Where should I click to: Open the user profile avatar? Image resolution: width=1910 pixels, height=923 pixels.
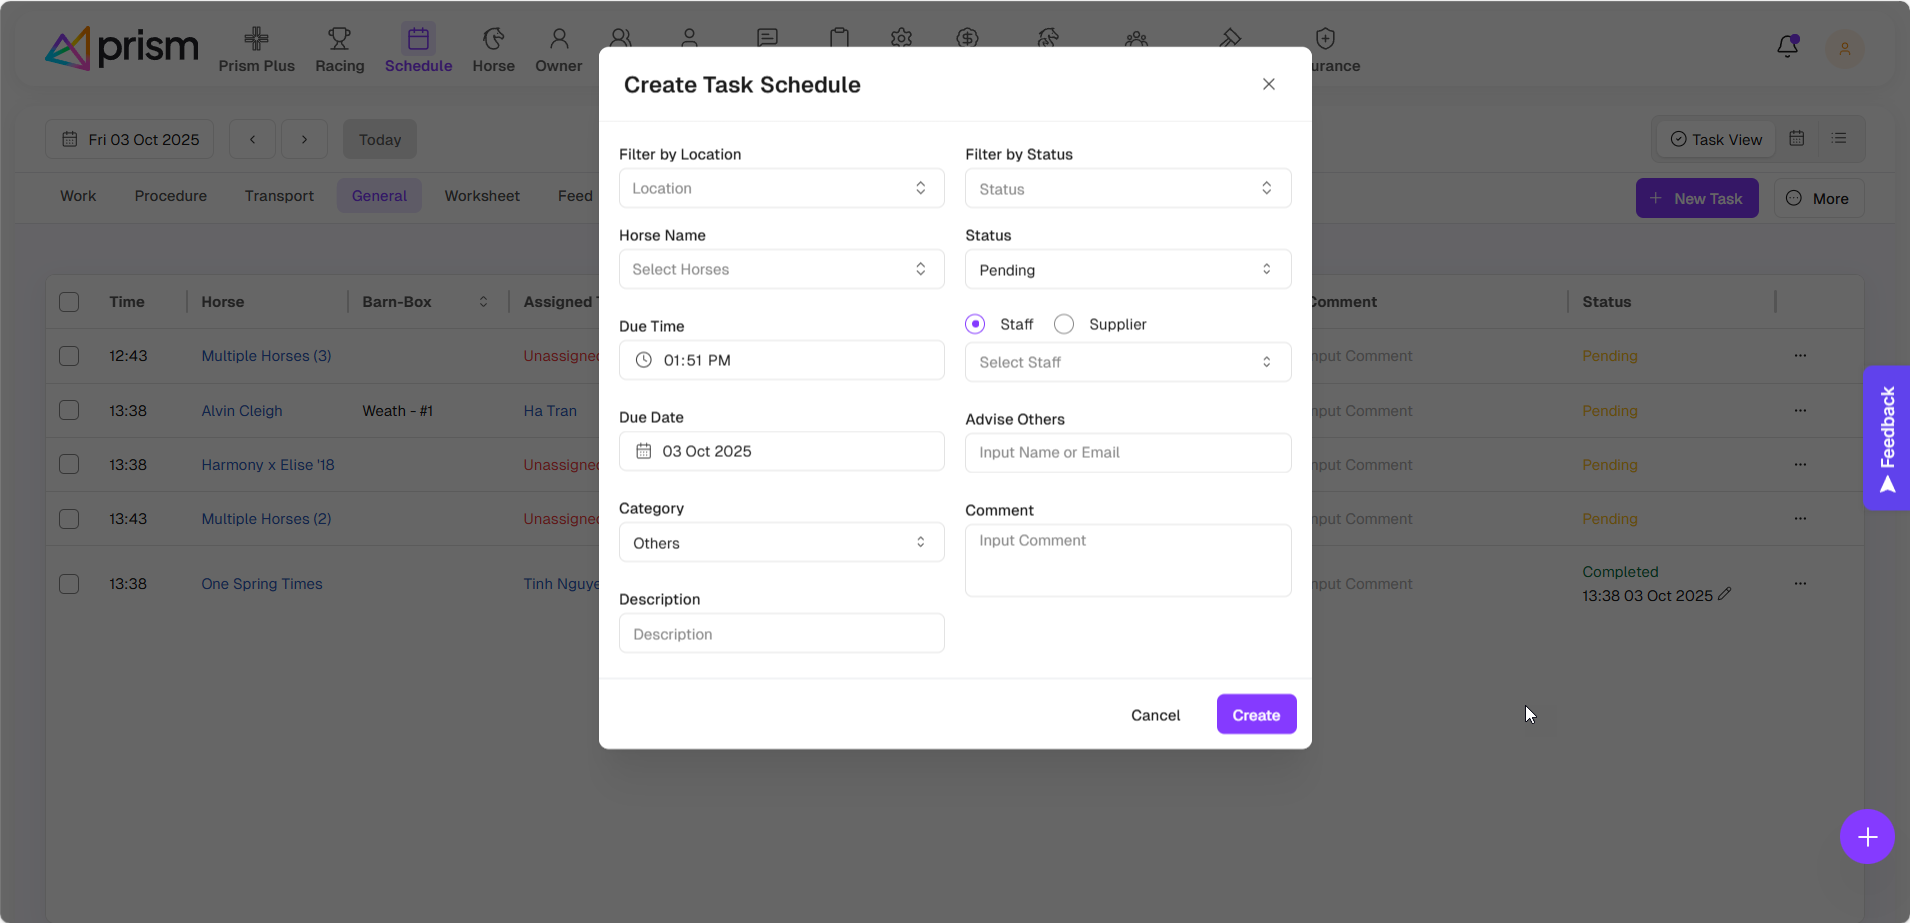(x=1844, y=49)
